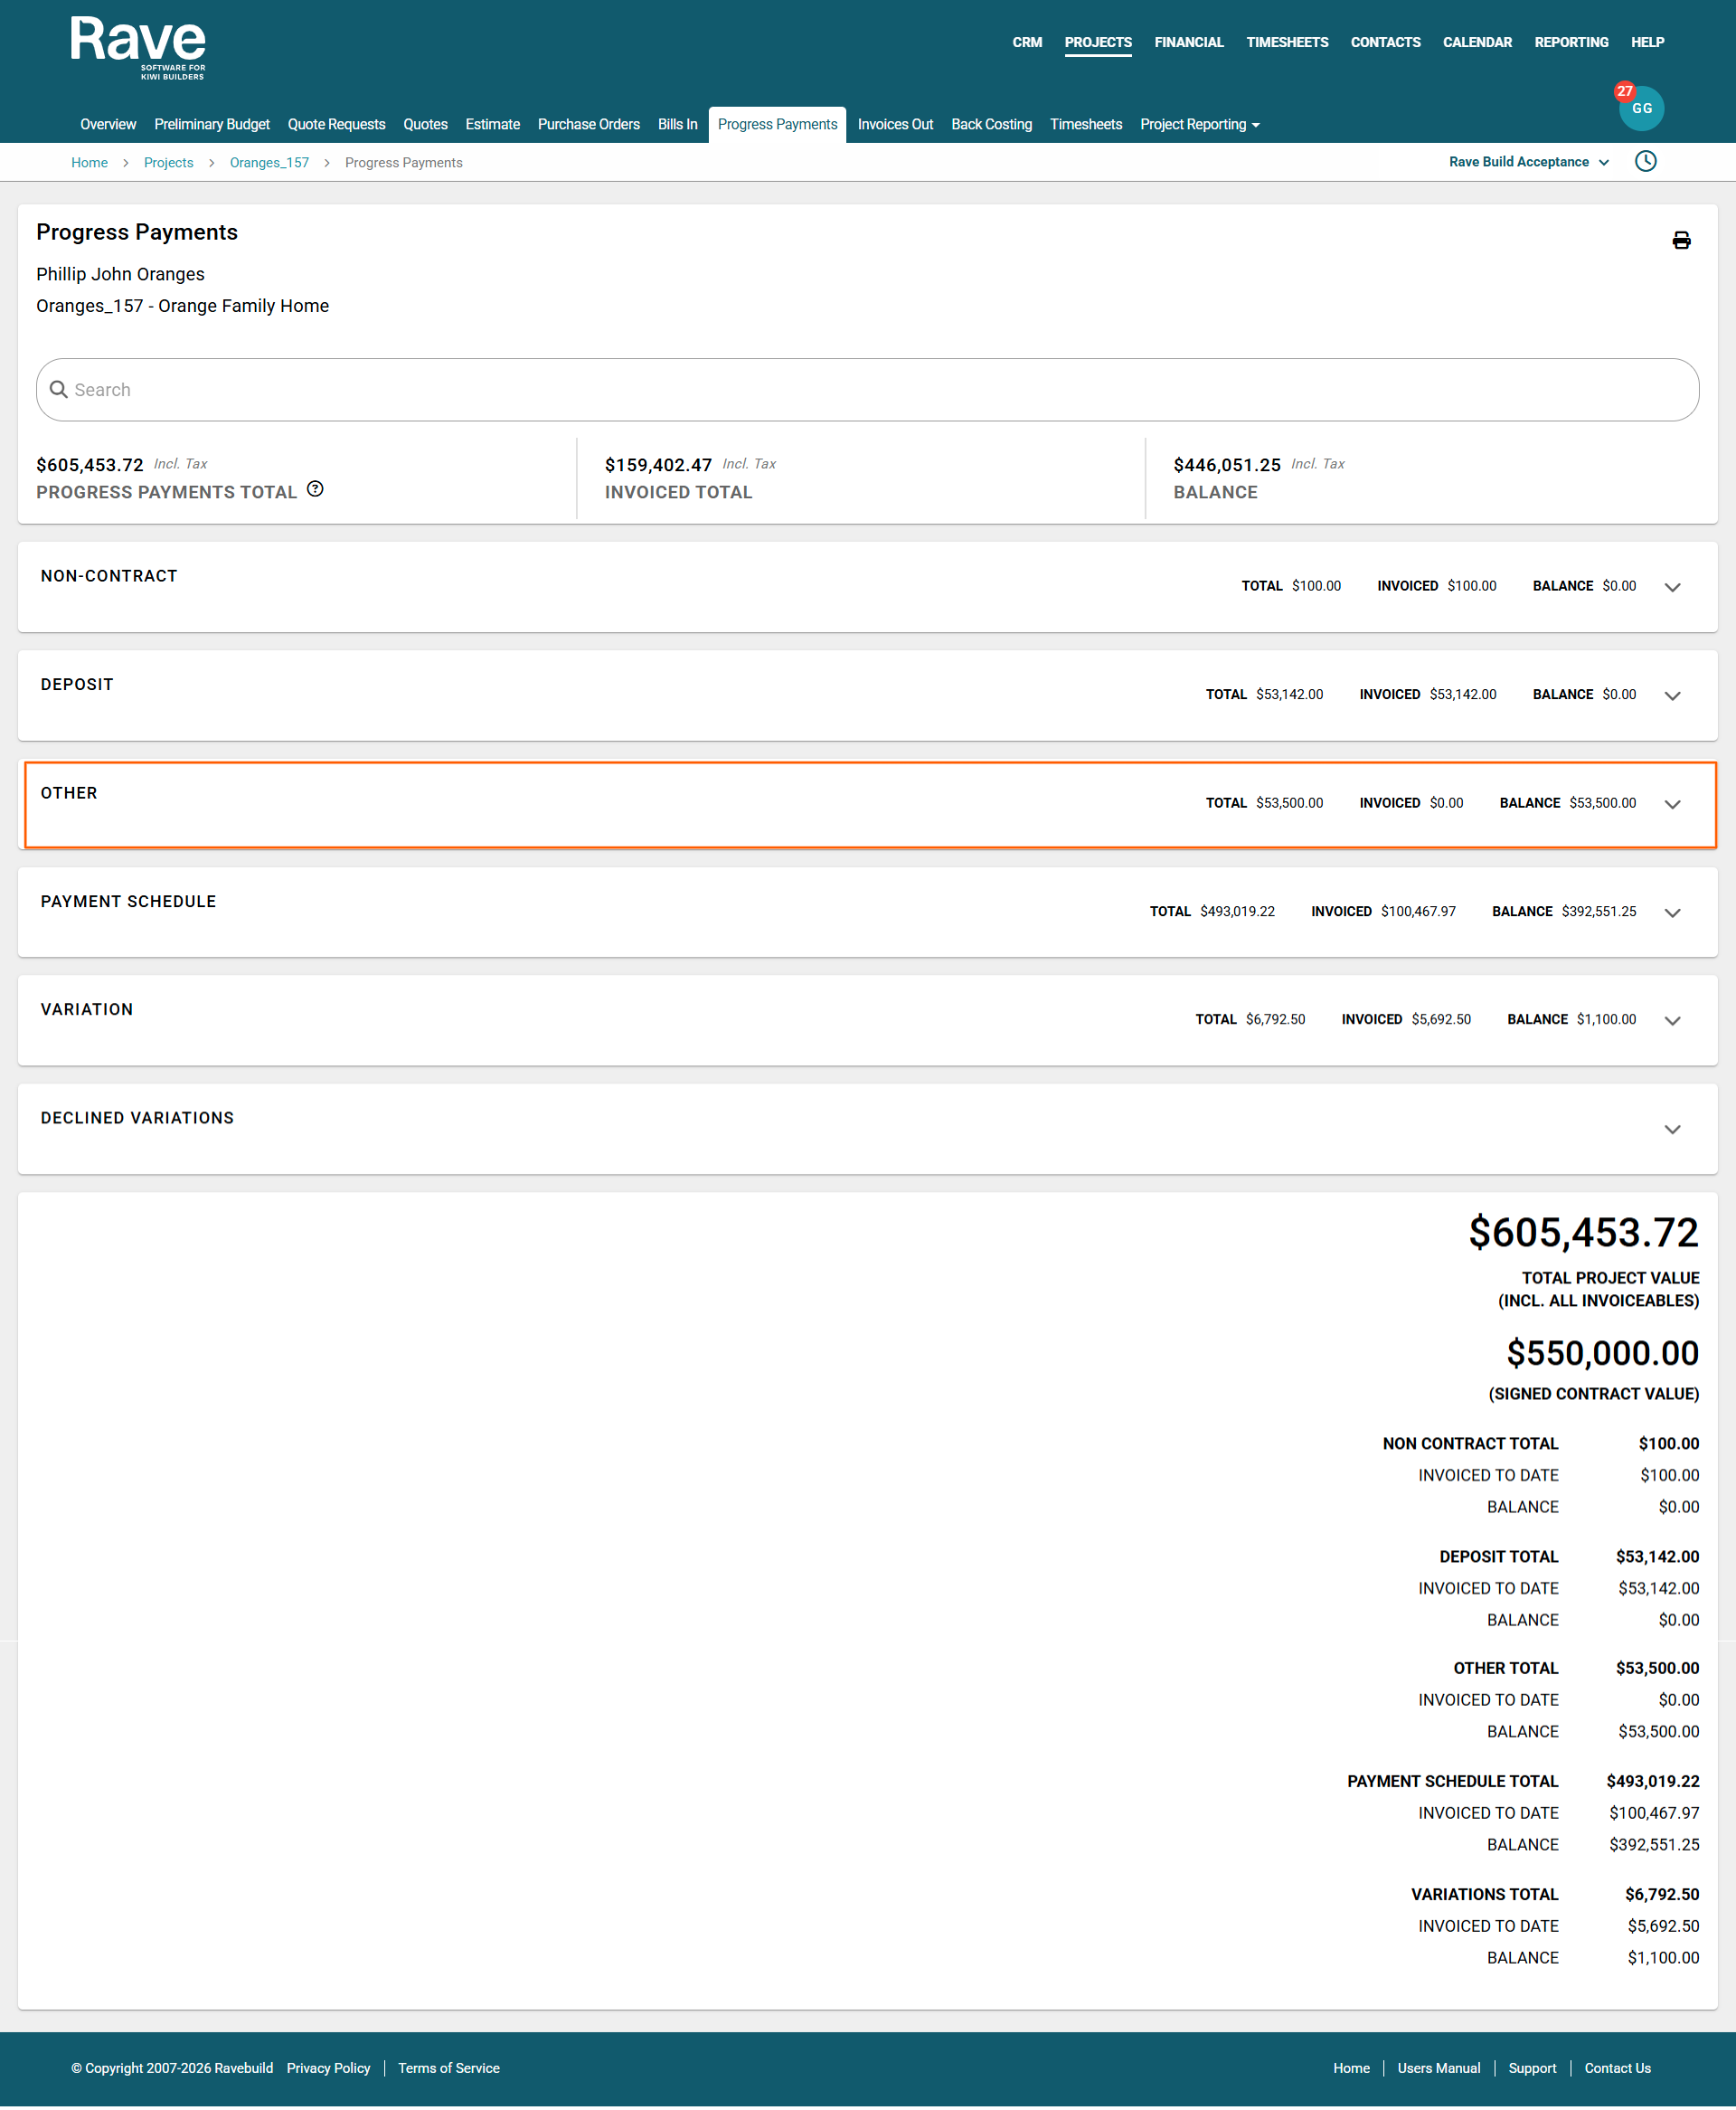This screenshot has width=1736, height=2110.
Task: Click the Progress Payments Total help icon
Action: coord(315,489)
